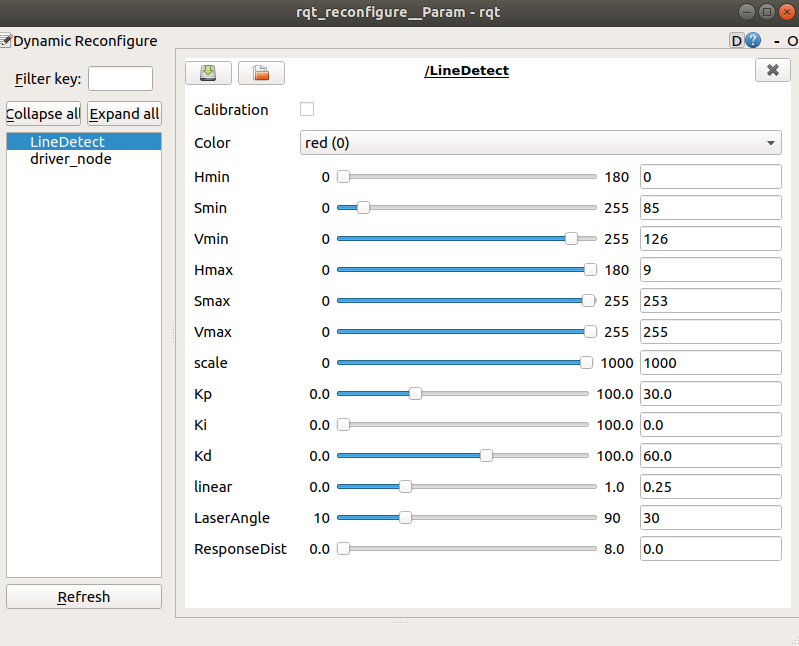
Task: Focus the LaserAngle value field showing 30
Action: click(710, 518)
